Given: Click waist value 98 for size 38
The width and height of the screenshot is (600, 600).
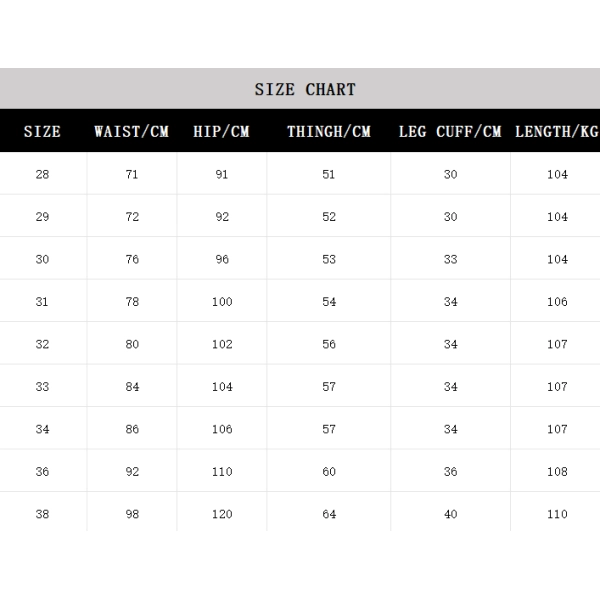Looking at the screenshot, I should 132,514.
